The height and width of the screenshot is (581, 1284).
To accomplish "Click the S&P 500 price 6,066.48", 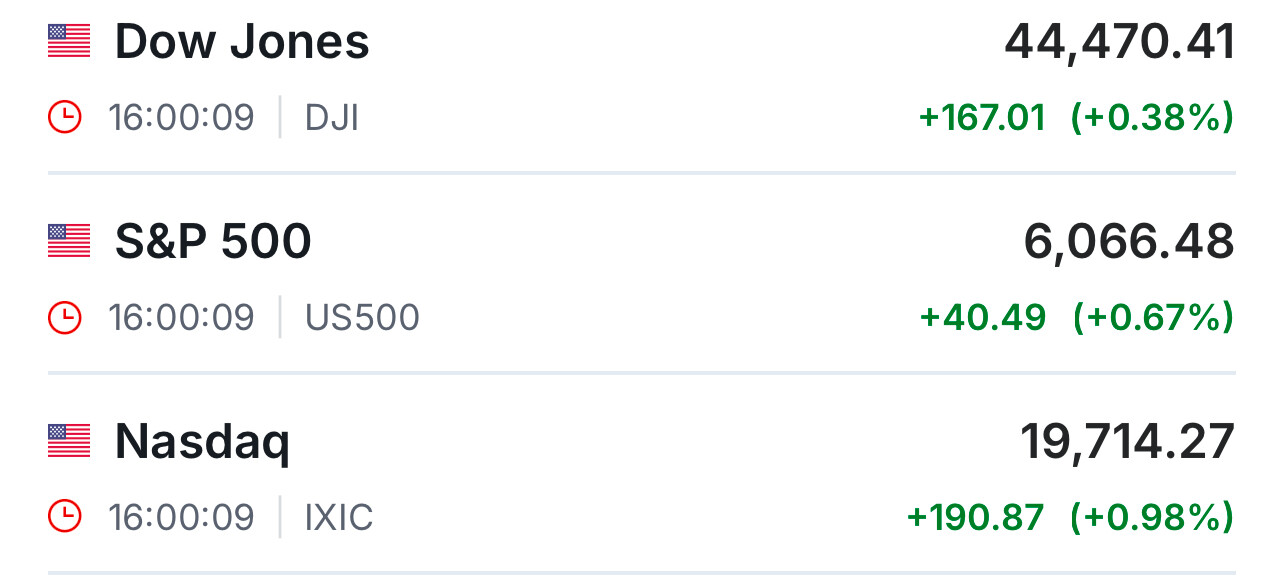I will pyautogui.click(x=1129, y=242).
